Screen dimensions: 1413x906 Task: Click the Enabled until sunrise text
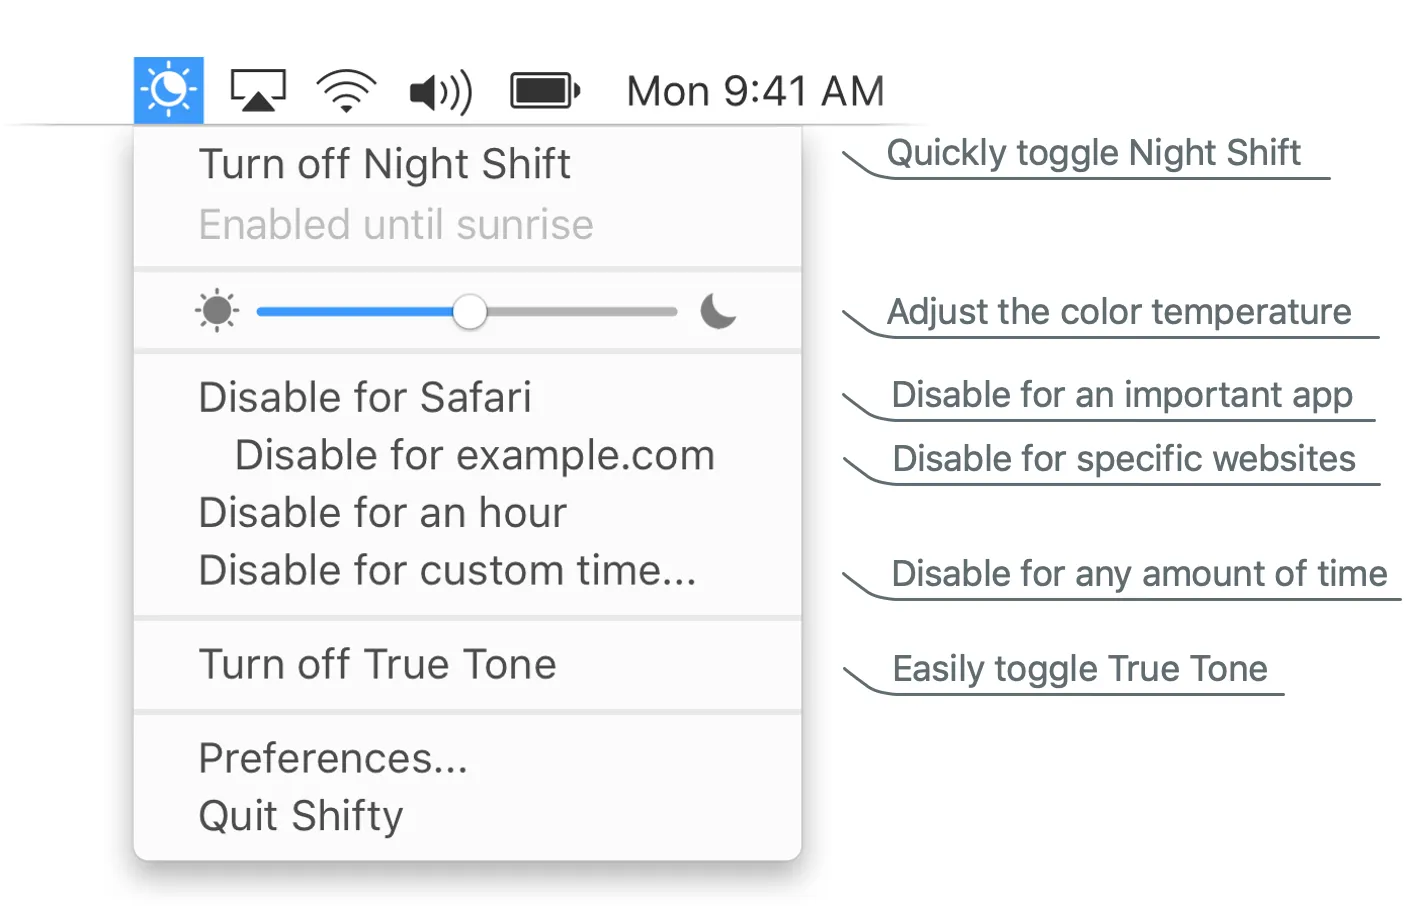coord(396,224)
